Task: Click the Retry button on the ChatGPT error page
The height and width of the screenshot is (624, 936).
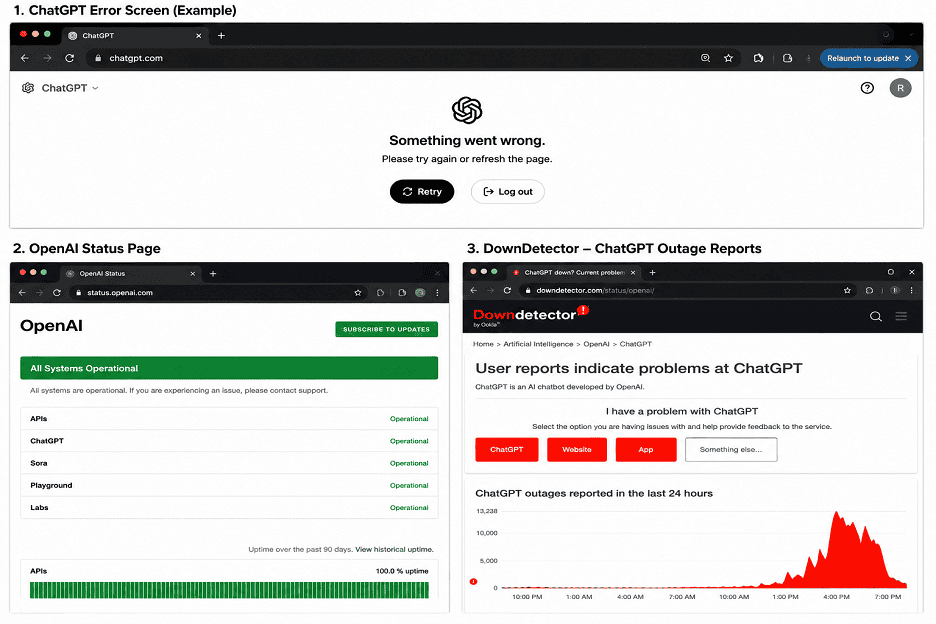Action: [x=422, y=192]
